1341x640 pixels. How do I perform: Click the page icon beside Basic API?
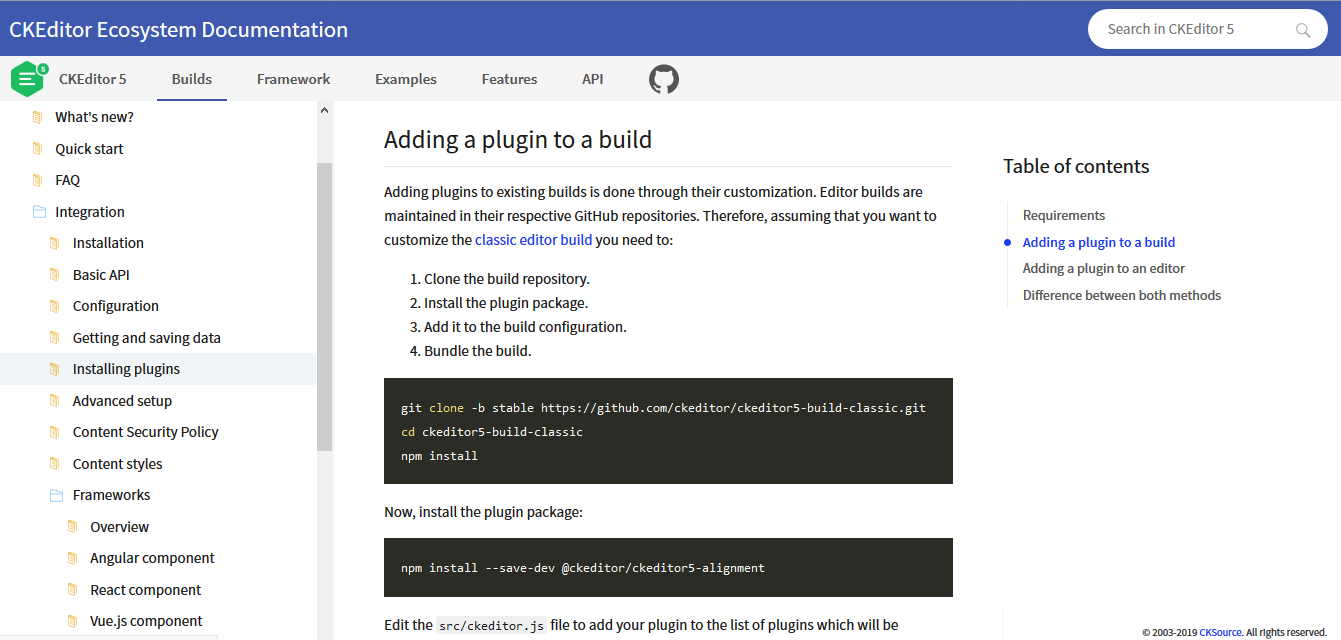coord(55,275)
